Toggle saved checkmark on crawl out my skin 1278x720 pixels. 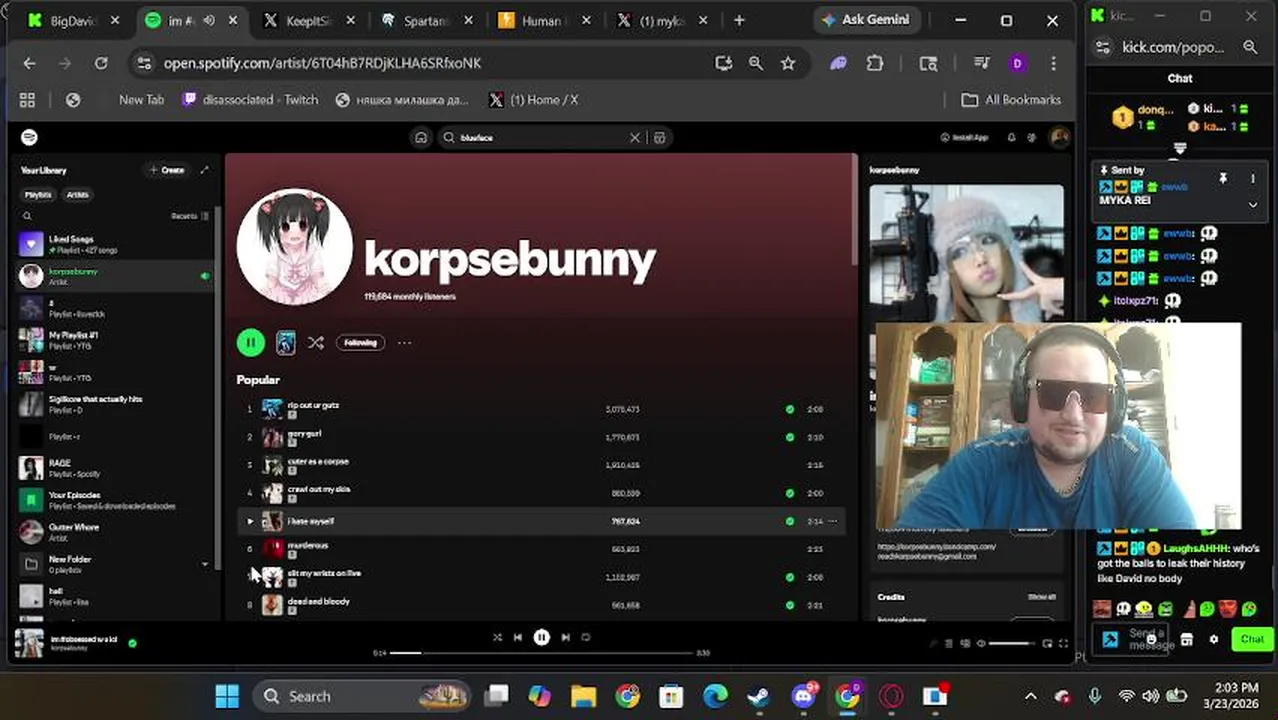[x=790, y=493]
